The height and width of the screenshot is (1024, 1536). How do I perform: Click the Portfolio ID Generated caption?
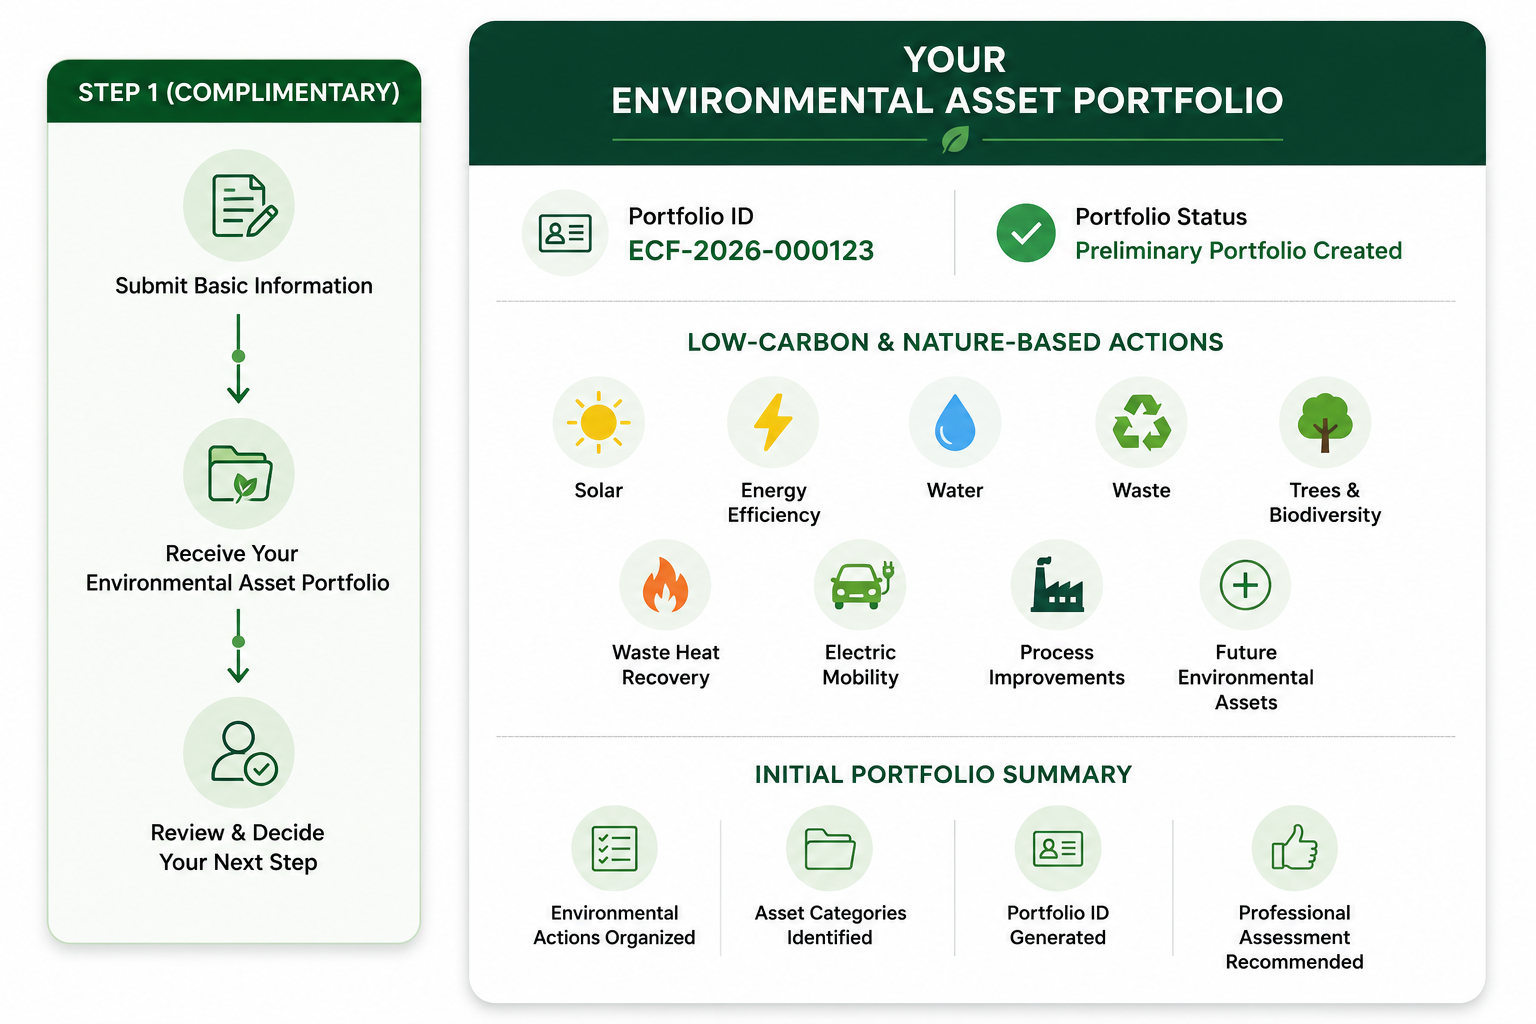tap(1058, 925)
